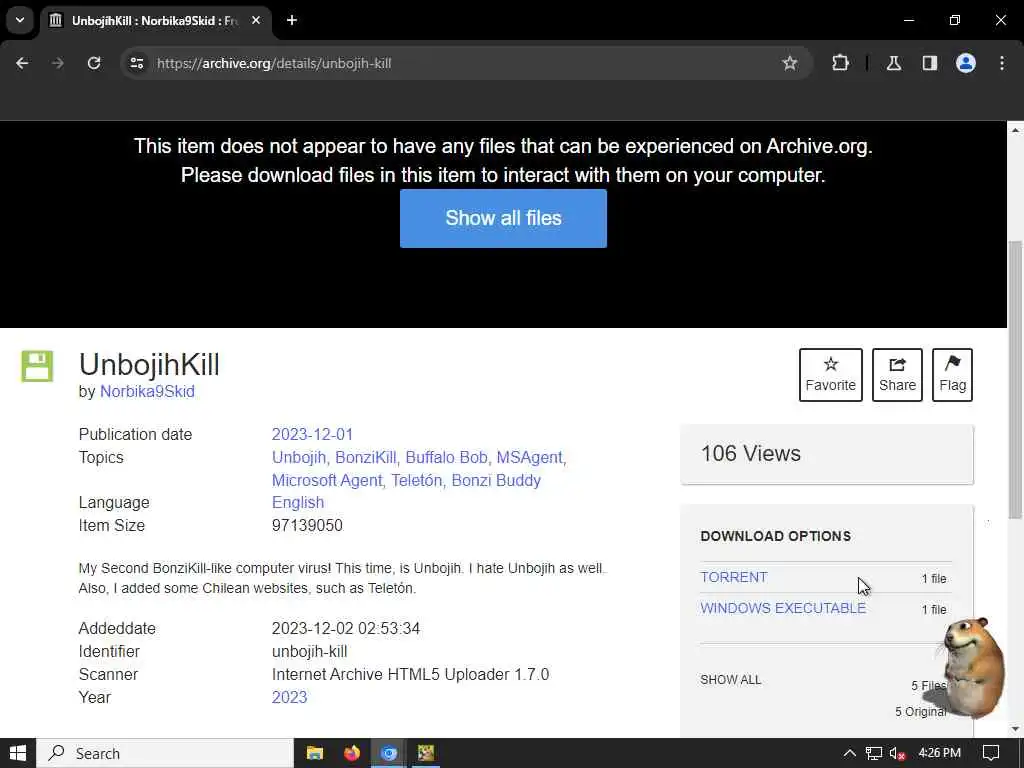Screen dimensions: 1024x768
Task: Click the Show all files button
Action: pos(503,218)
